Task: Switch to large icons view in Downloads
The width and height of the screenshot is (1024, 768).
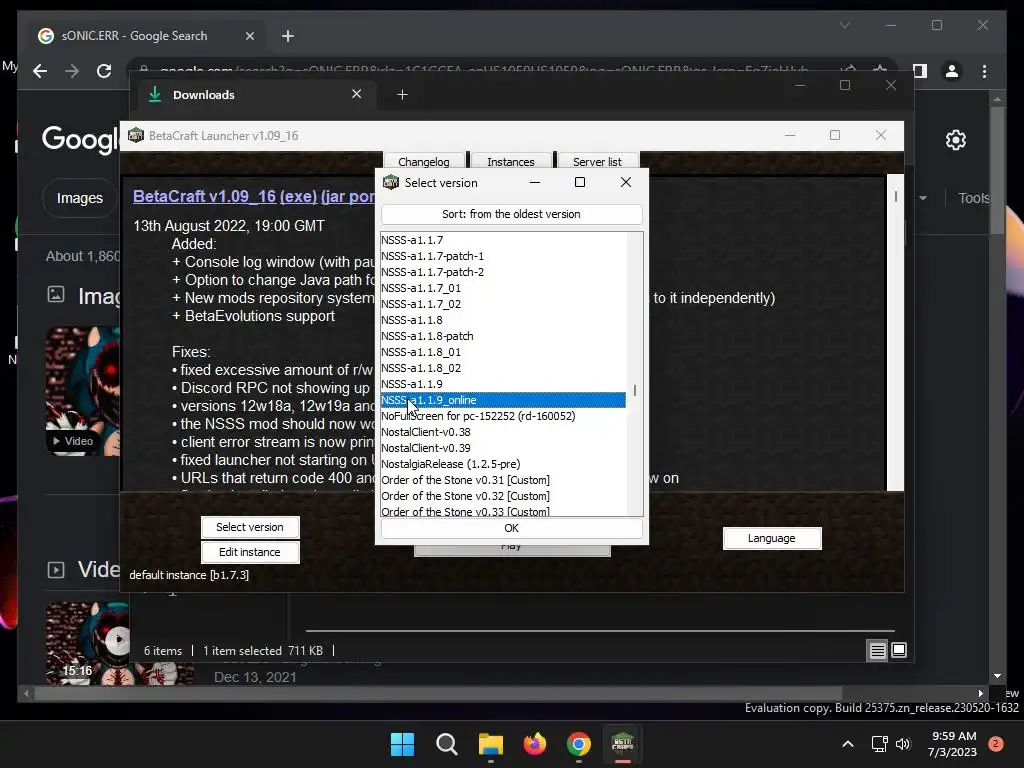Action: coord(899,650)
